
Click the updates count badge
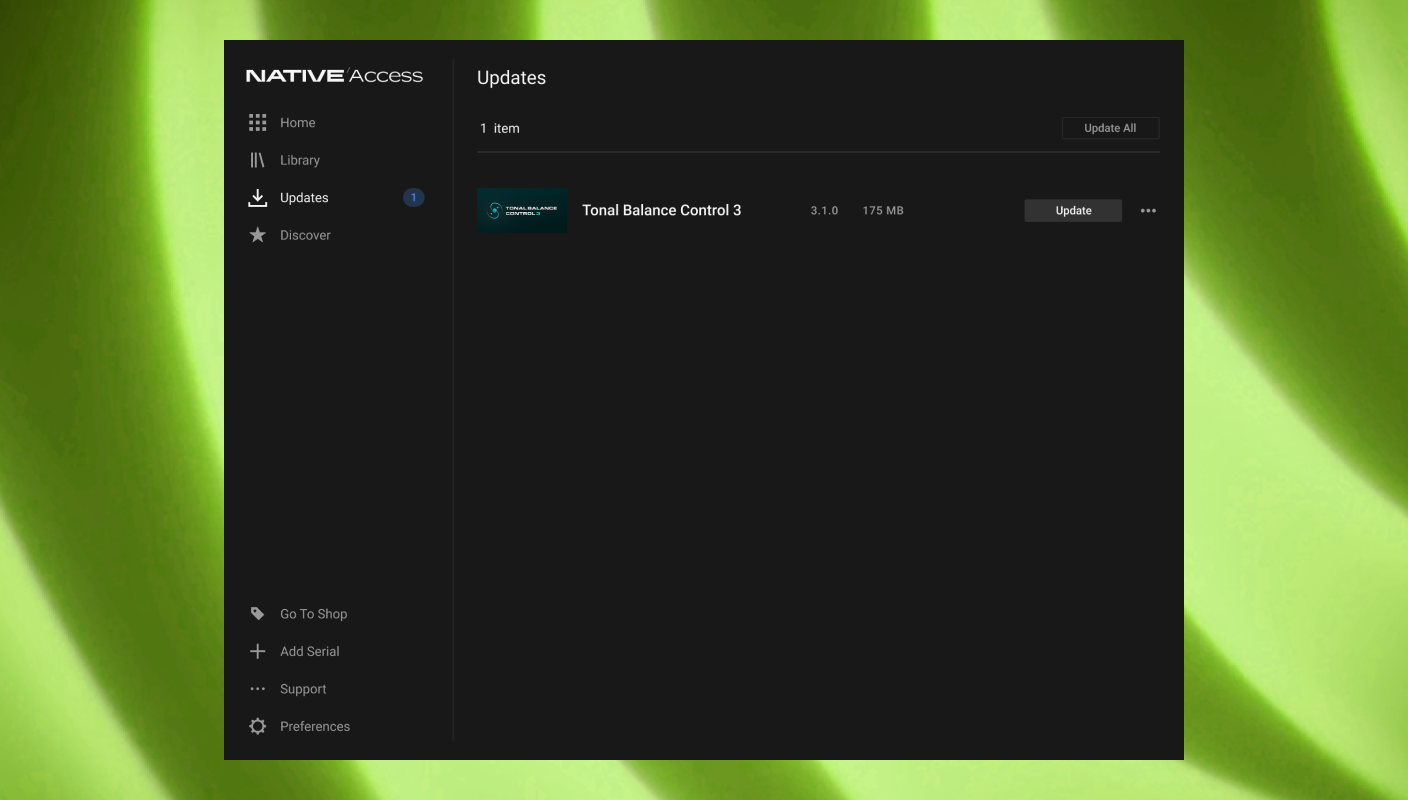(414, 198)
